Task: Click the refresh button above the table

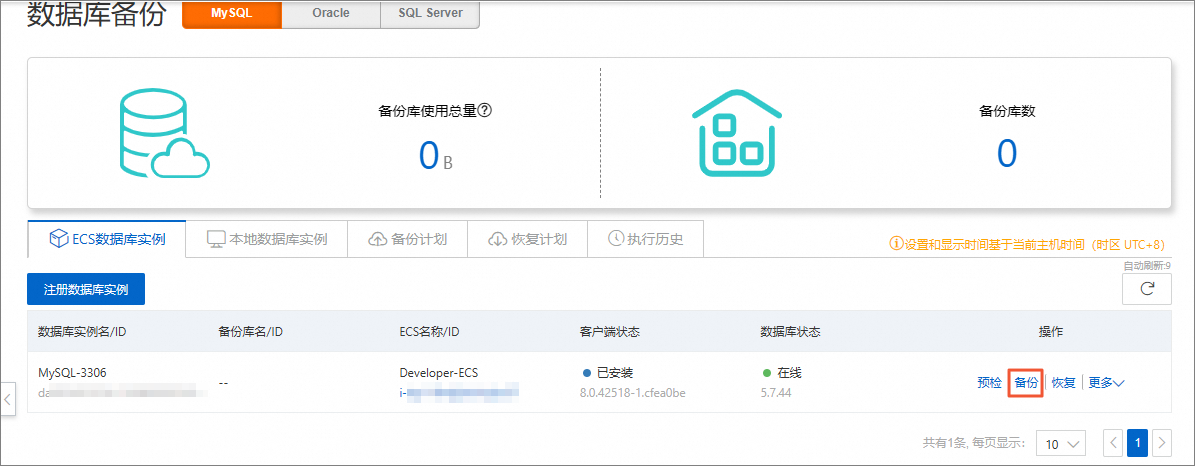Action: [1145, 289]
